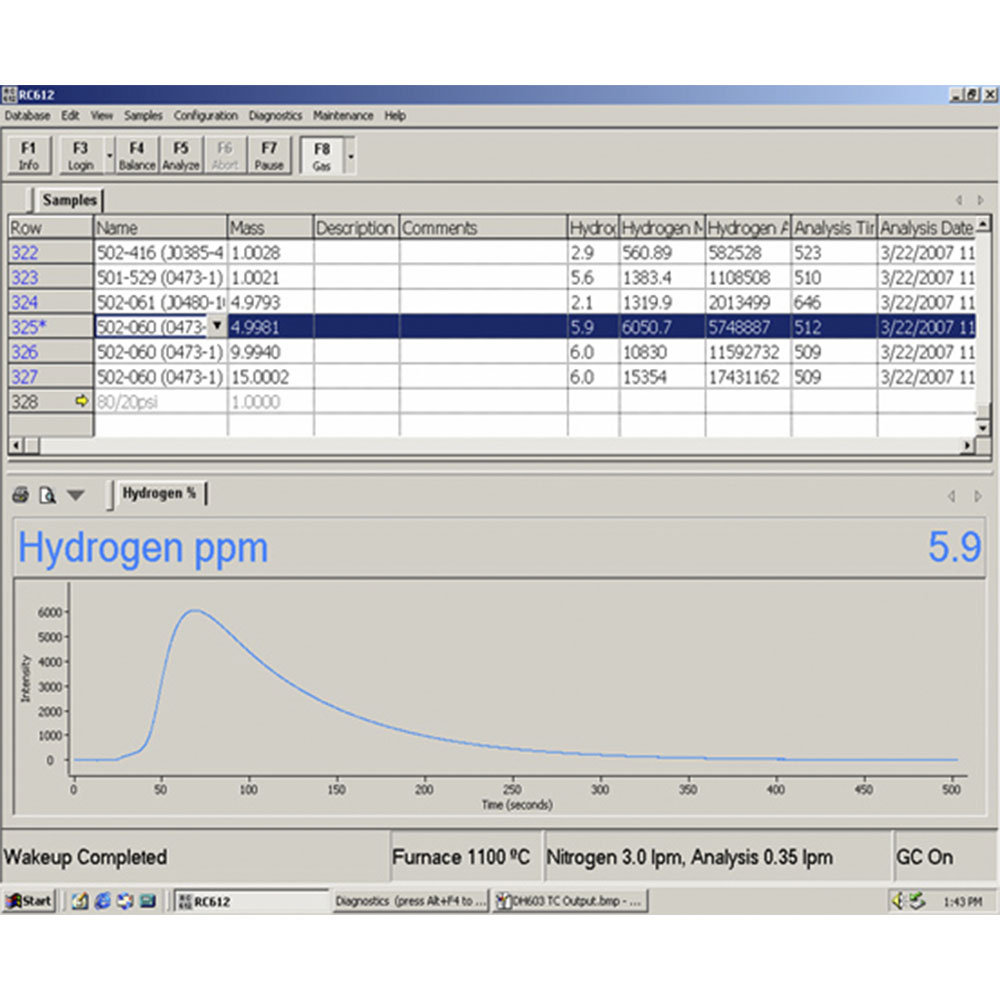Switch to the Hydrogen % tab
This screenshot has height=1000, width=1000.
pos(159,494)
